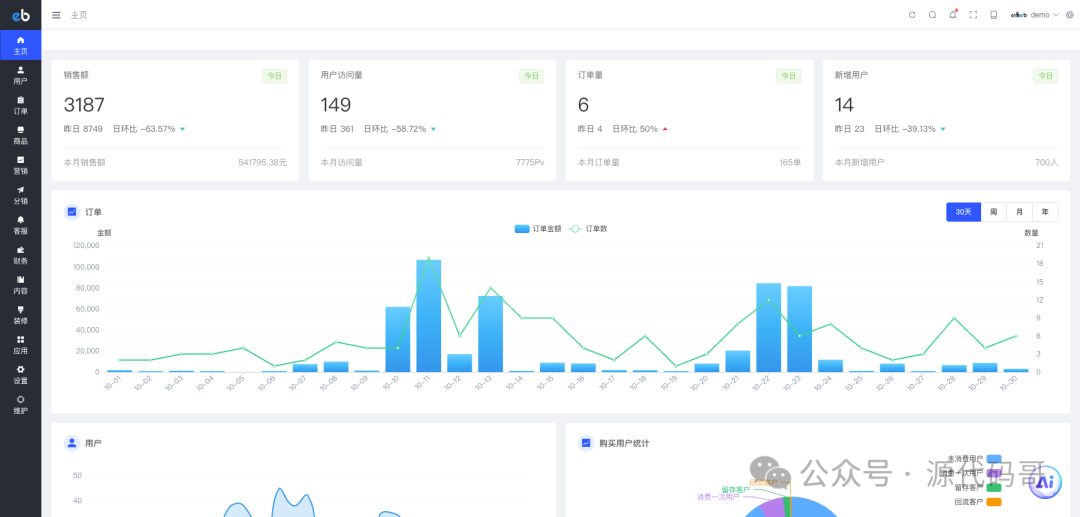1080x517 pixels.
Task: Open 用户 in the left sidebar
Action: click(20, 75)
